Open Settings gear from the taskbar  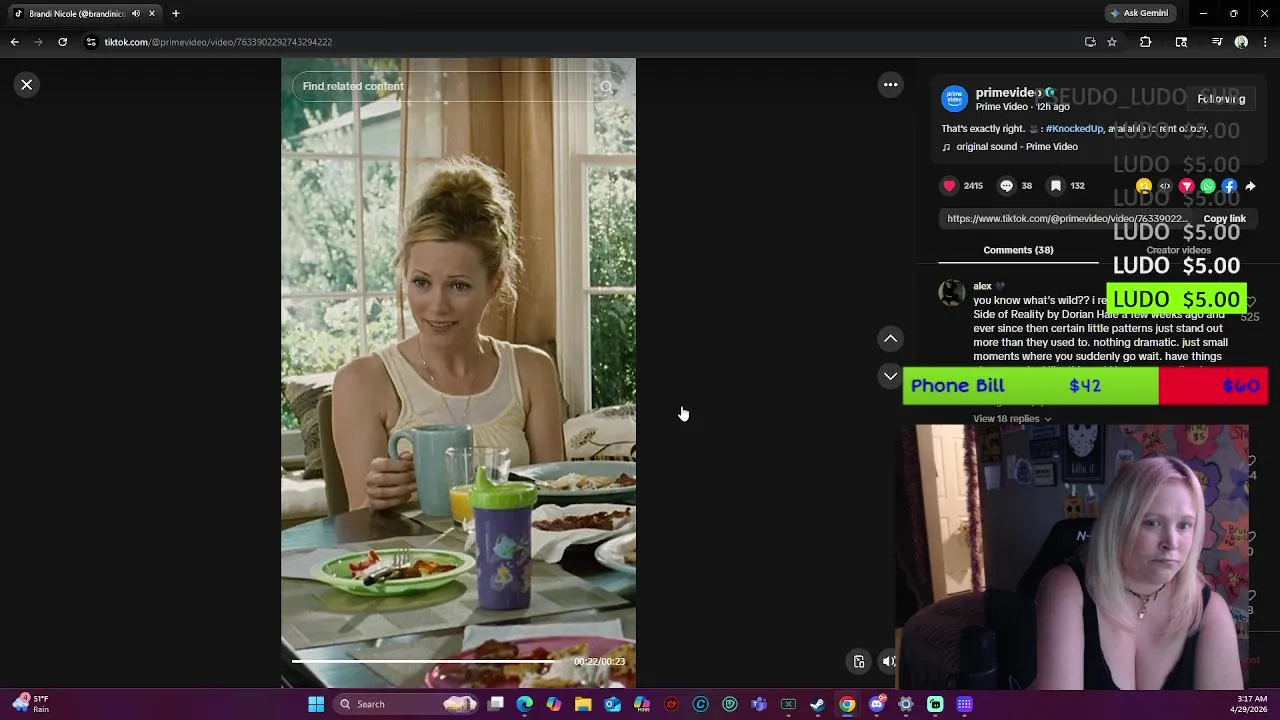click(906, 704)
